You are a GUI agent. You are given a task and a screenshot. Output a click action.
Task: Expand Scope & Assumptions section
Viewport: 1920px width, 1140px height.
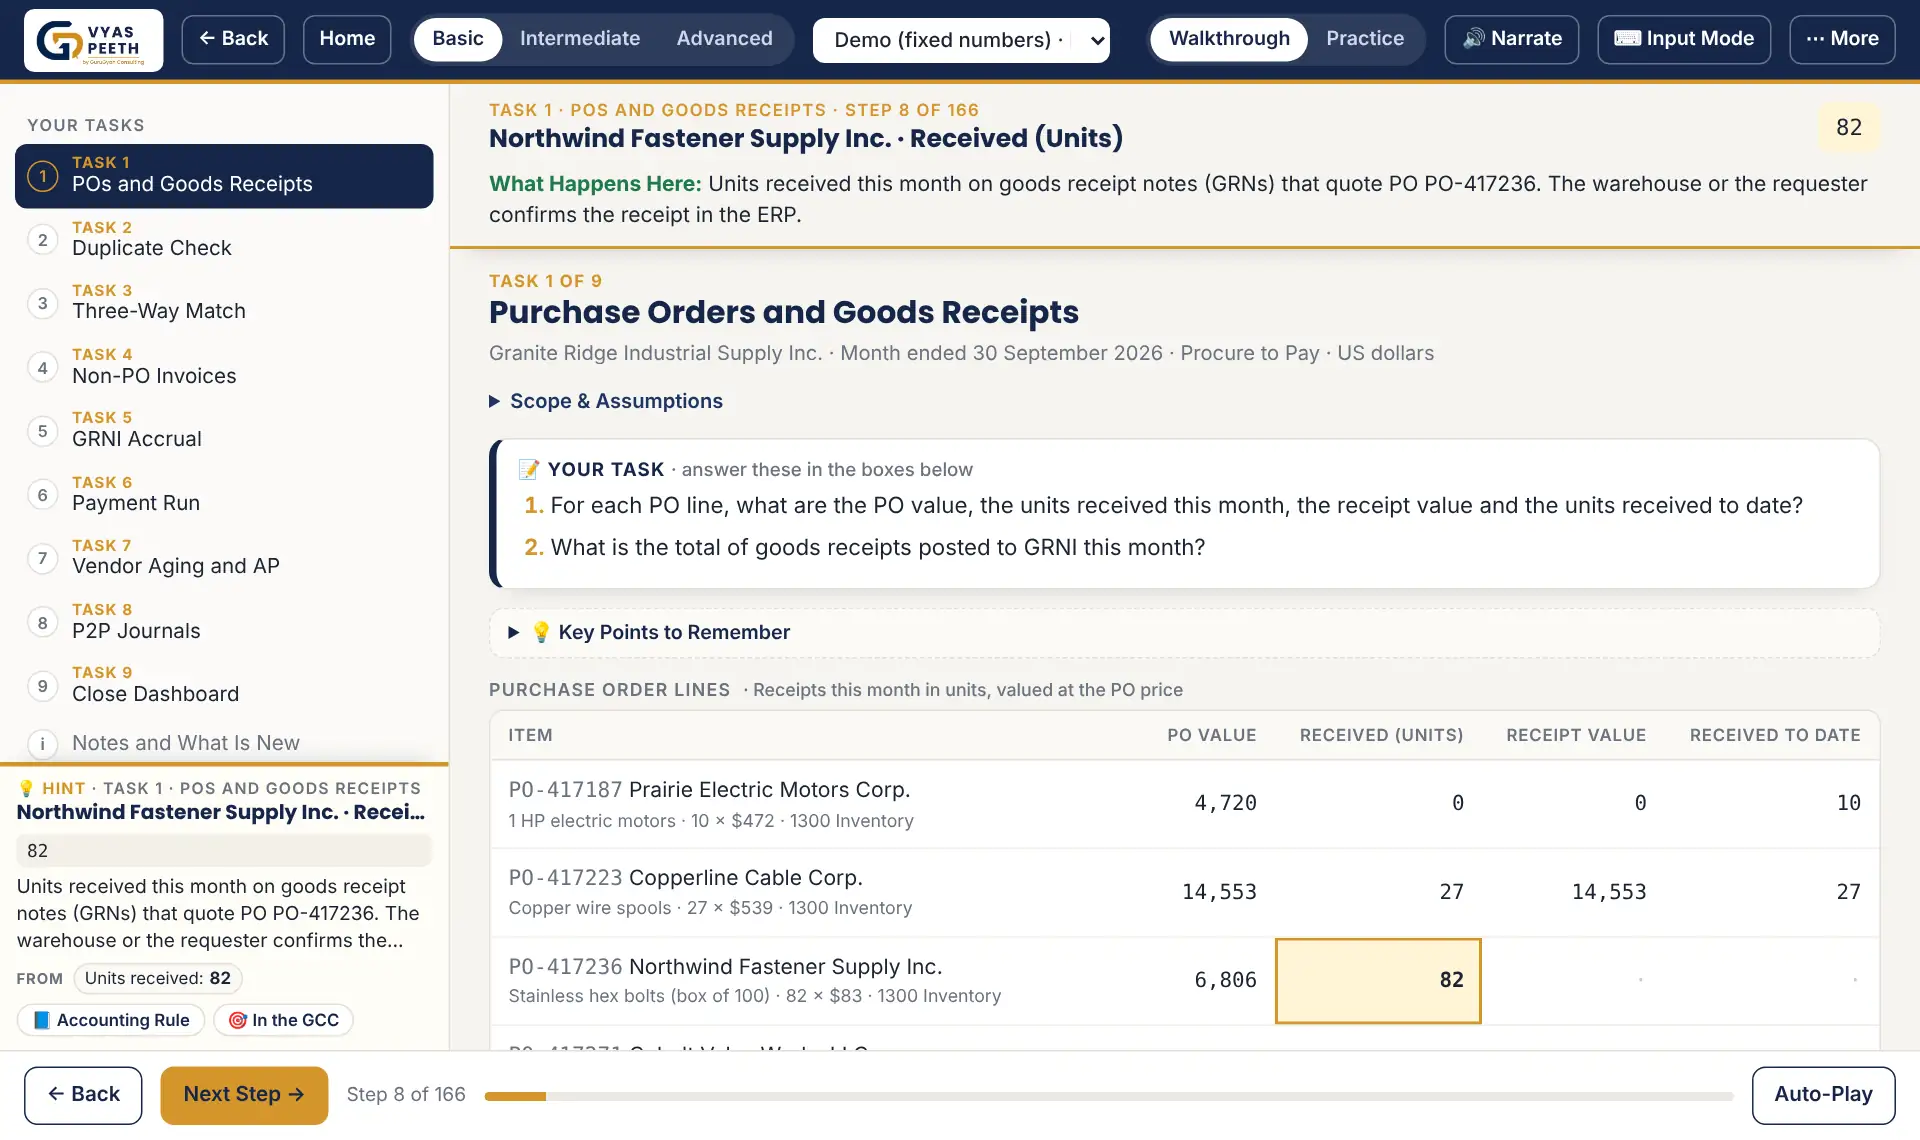click(x=606, y=401)
